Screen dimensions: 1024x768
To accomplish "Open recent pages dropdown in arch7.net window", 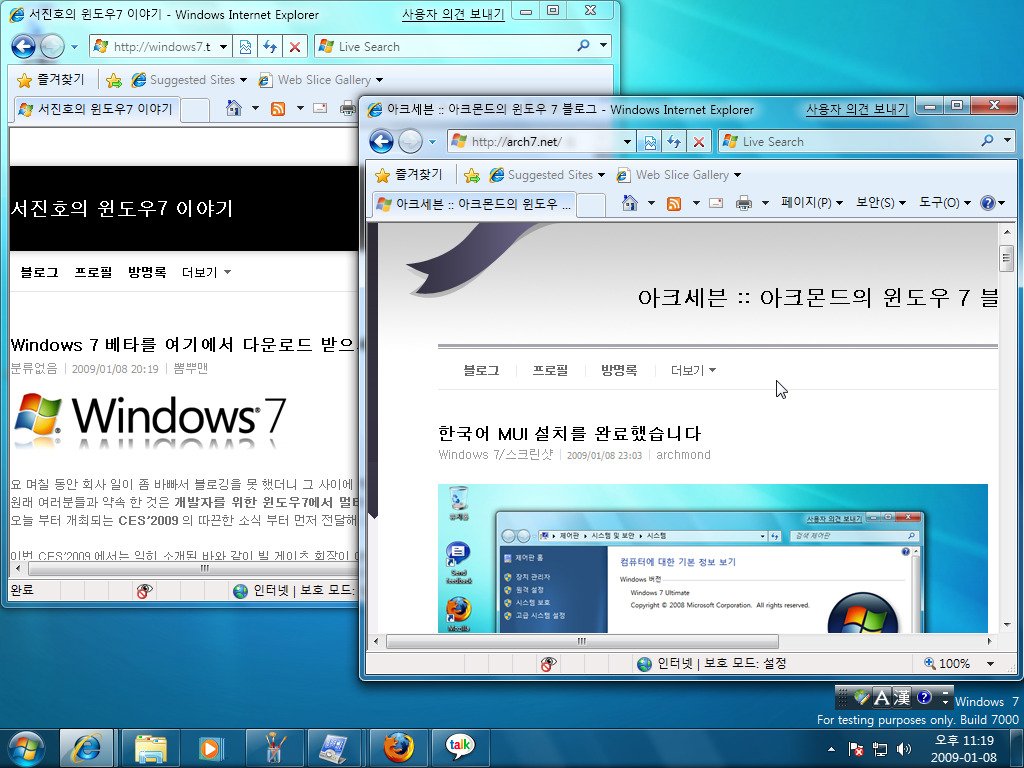I will (432, 142).
